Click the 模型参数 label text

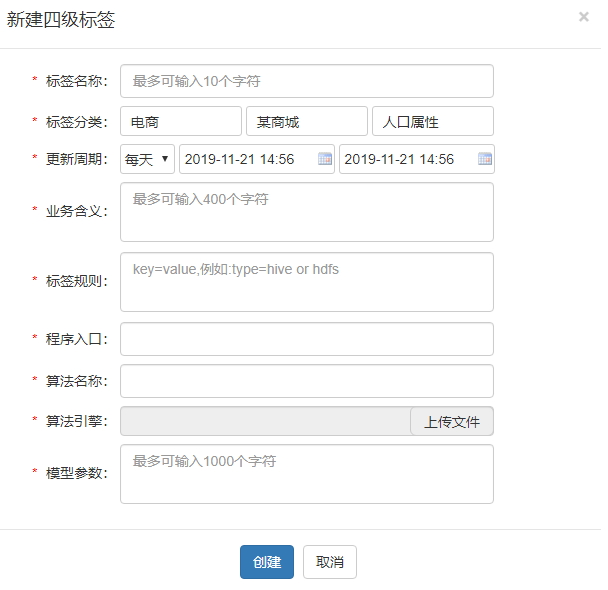76,473
